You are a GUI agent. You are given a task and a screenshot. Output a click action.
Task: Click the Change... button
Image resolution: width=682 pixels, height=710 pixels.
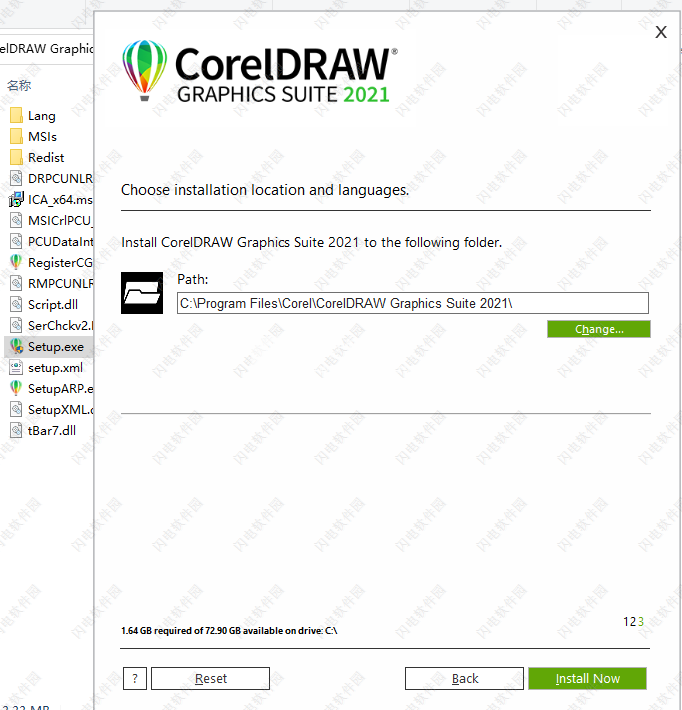coord(599,329)
